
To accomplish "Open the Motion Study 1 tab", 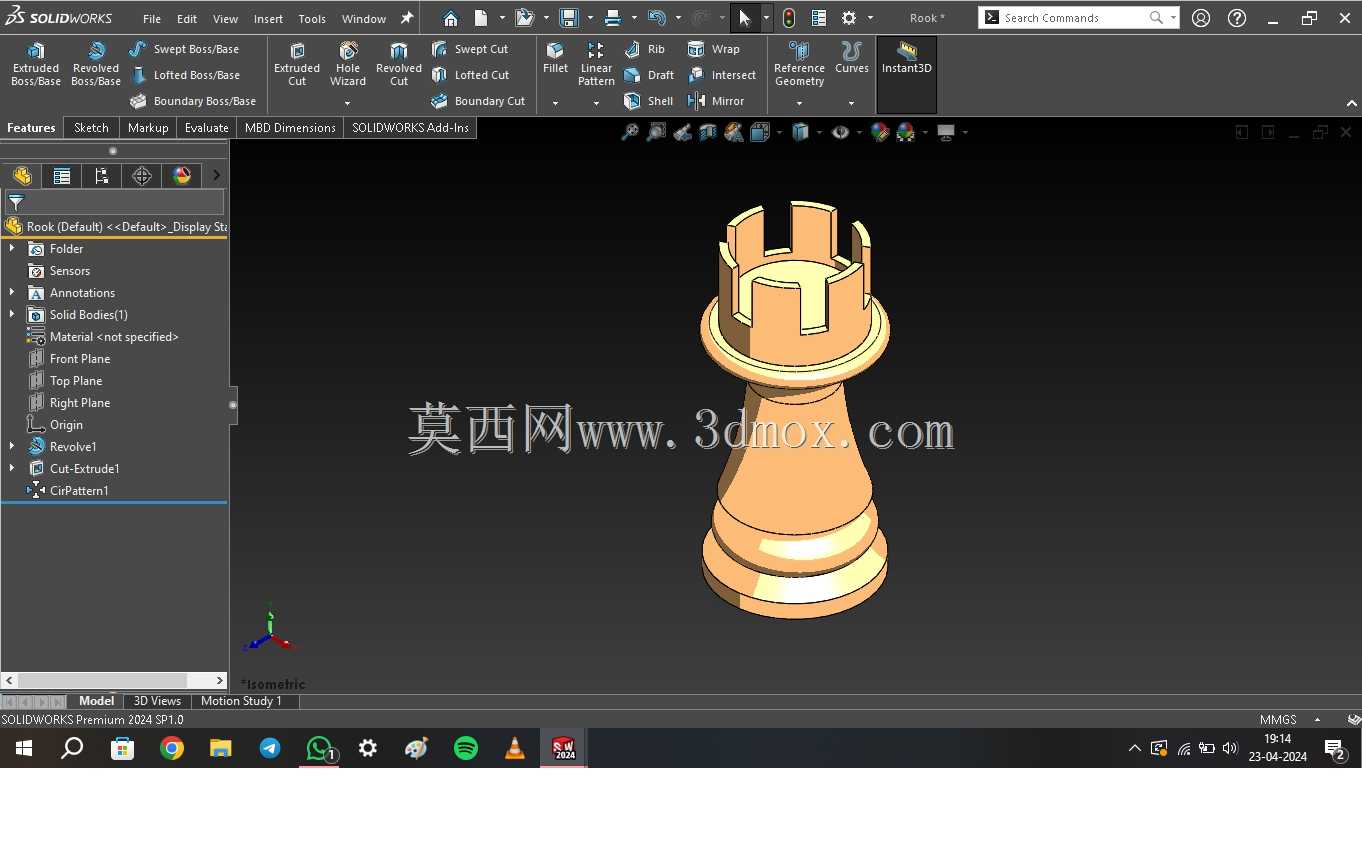I will coord(241,701).
